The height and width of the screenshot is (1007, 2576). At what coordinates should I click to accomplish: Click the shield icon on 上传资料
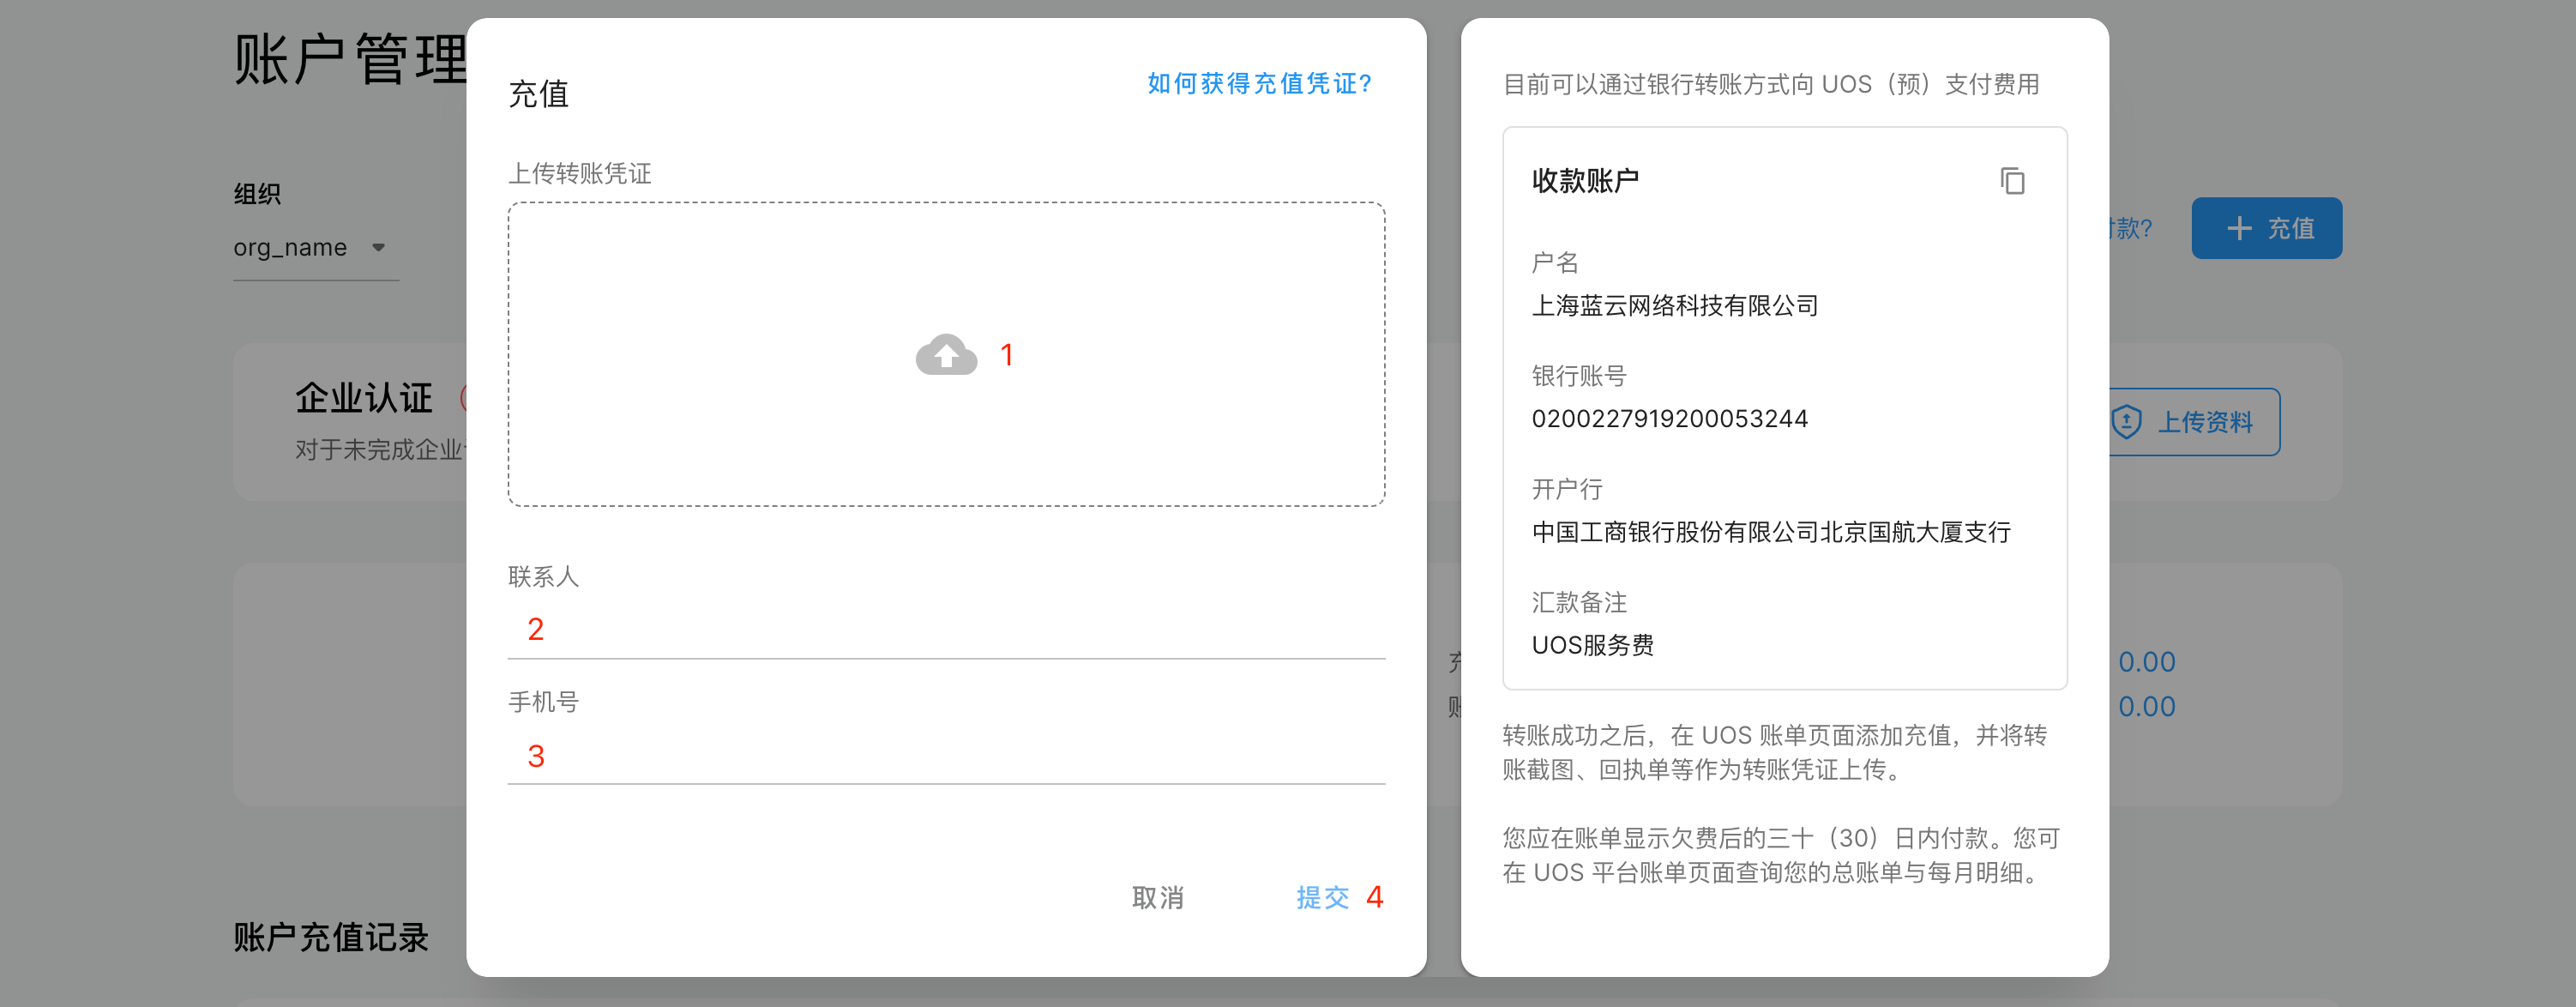(2127, 421)
